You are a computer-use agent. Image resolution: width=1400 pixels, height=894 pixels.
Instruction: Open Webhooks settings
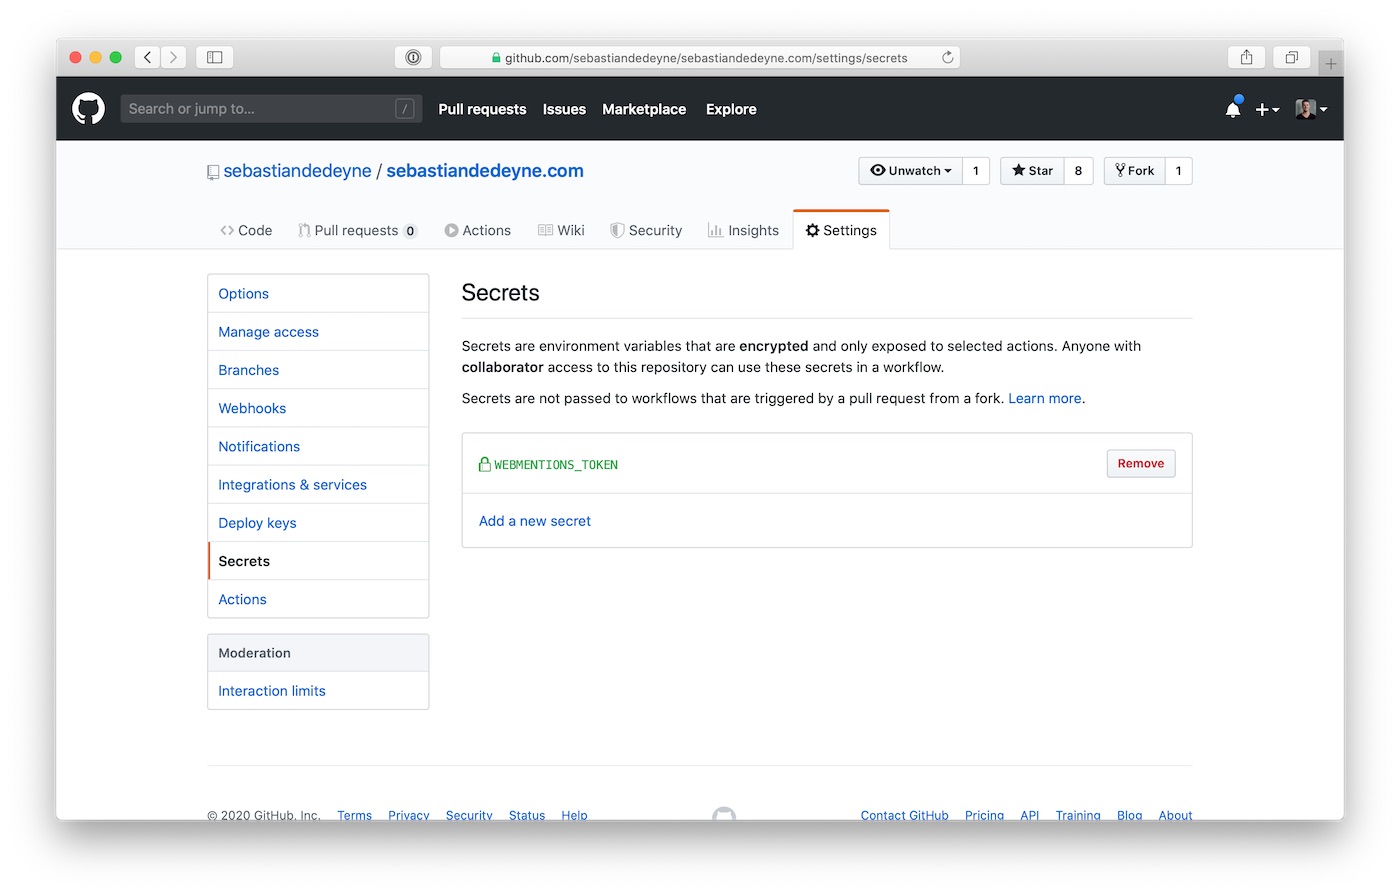click(318, 408)
